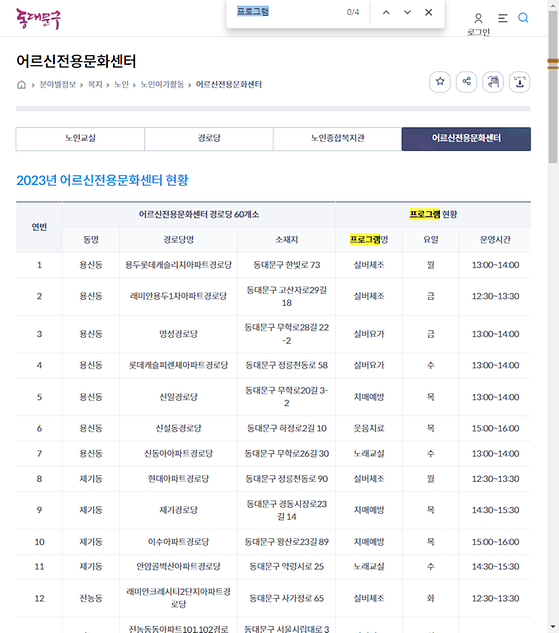Click 제기경로당 cell
The width and height of the screenshot is (559, 633).
tap(178, 510)
